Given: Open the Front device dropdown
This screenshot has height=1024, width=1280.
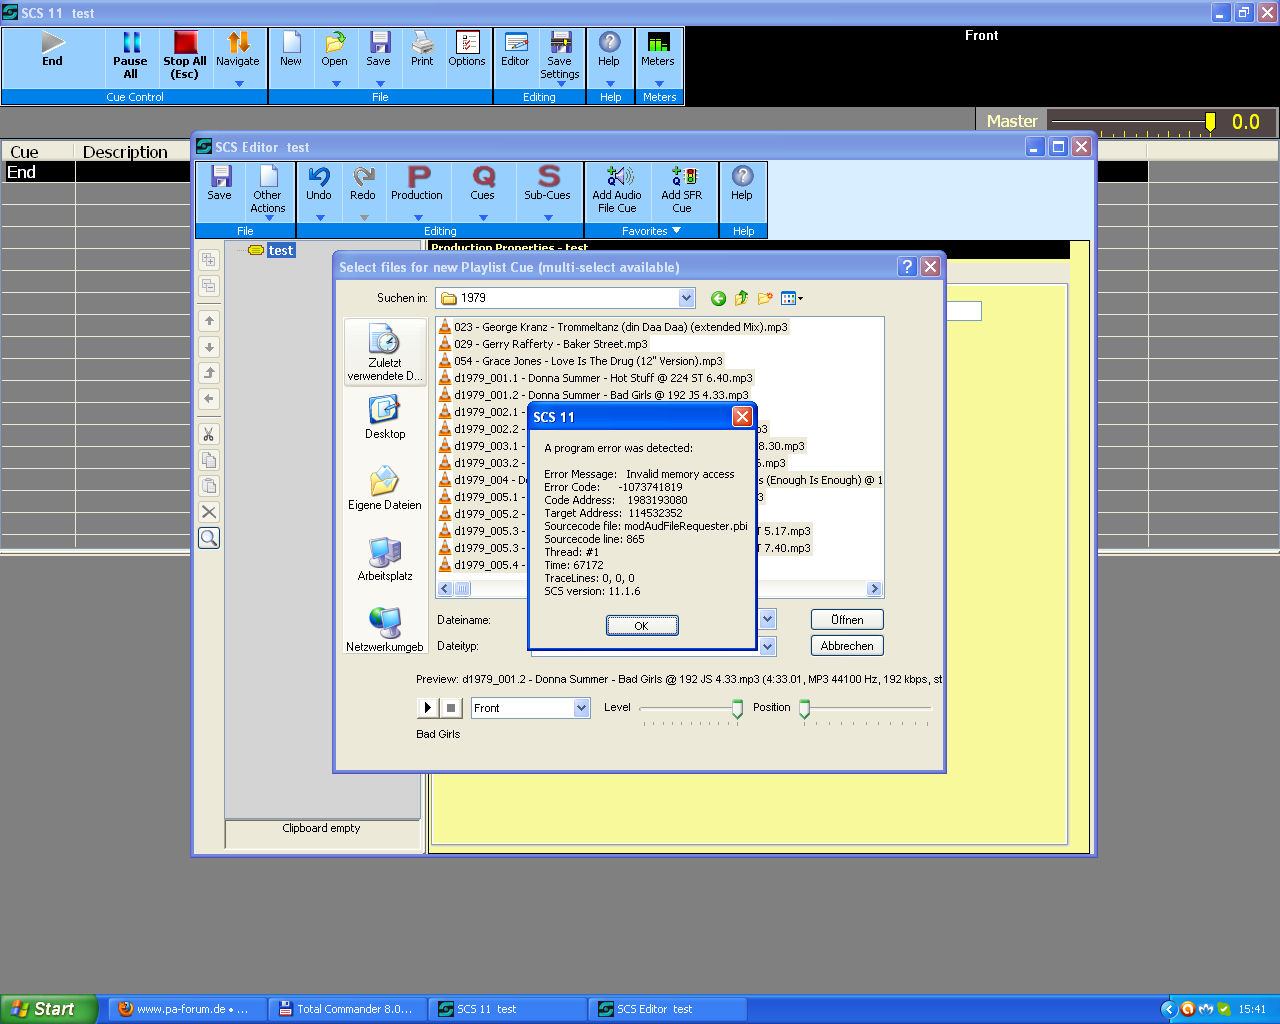Looking at the screenshot, I should [x=581, y=708].
